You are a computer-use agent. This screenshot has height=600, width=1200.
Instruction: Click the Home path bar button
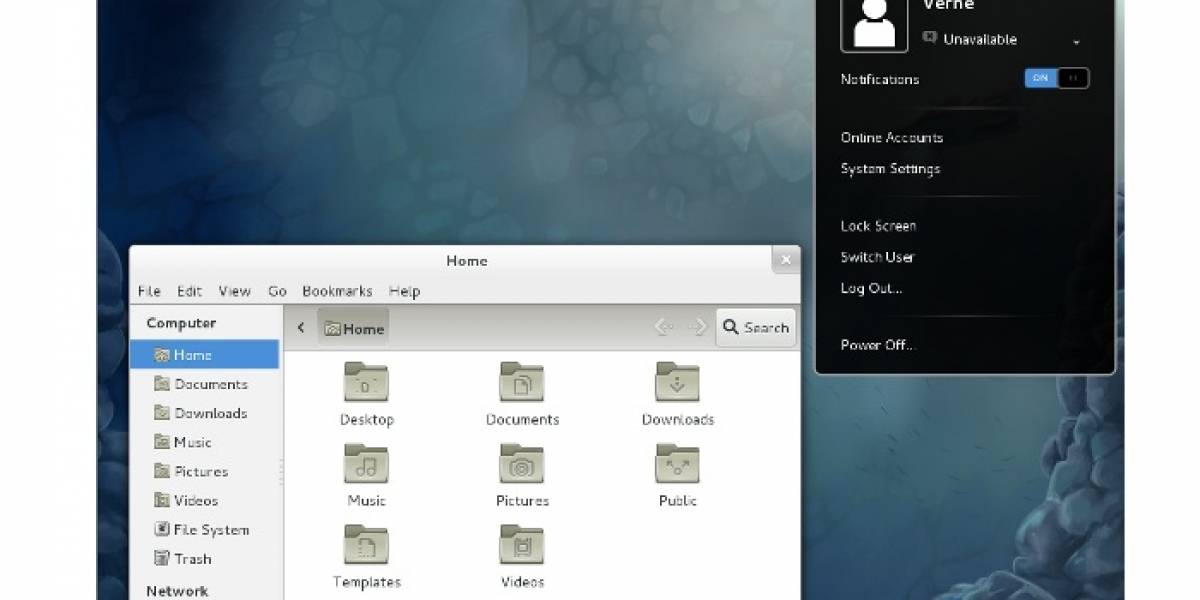coord(354,328)
